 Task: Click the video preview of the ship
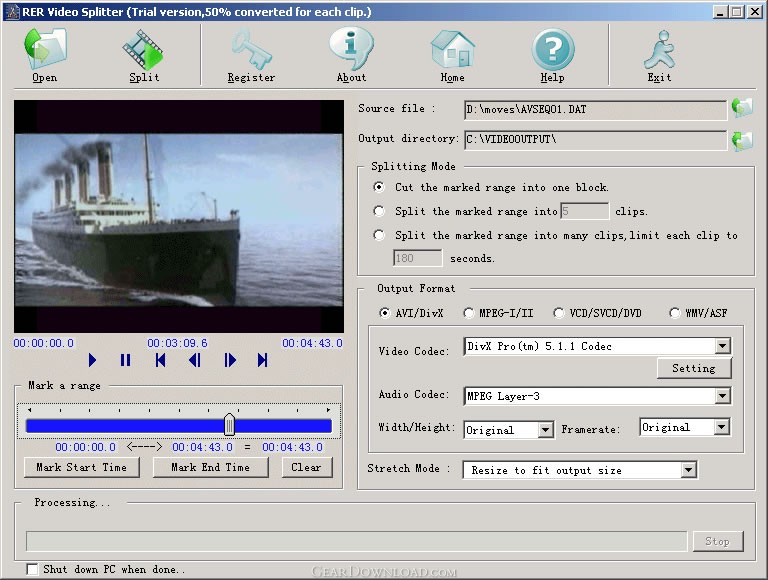click(x=179, y=219)
